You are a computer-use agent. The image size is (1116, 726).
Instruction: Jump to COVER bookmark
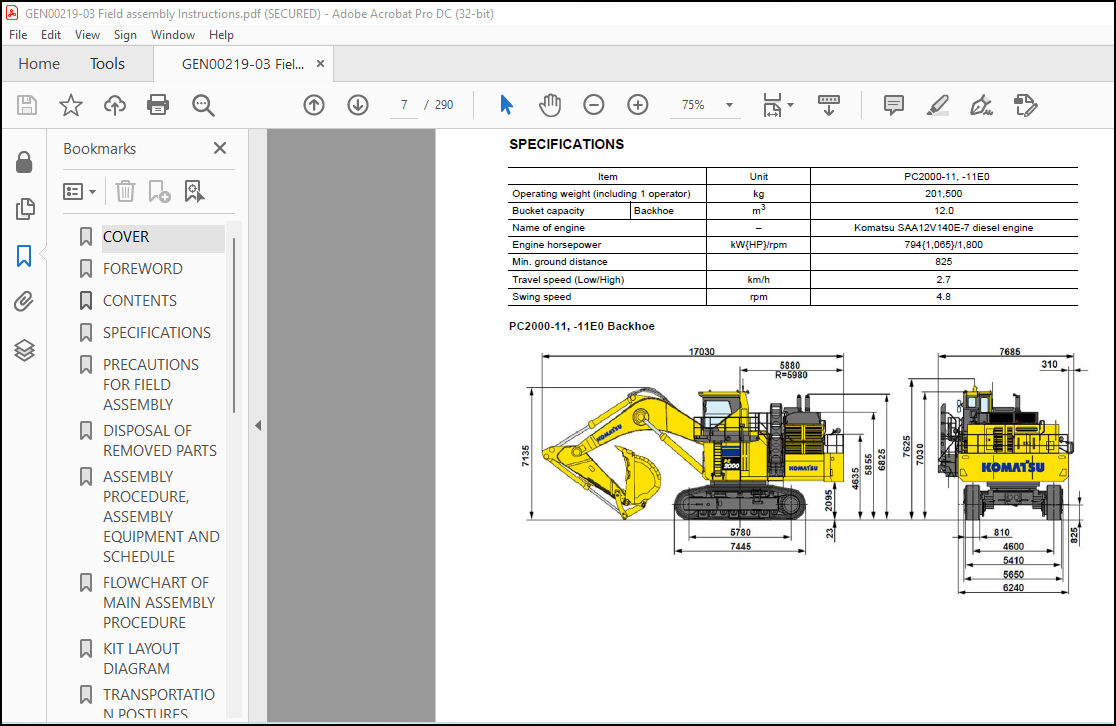click(x=126, y=237)
